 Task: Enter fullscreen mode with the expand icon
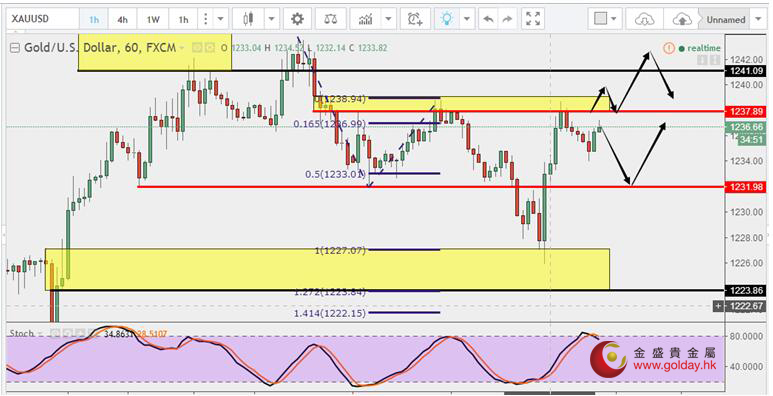click(533, 19)
